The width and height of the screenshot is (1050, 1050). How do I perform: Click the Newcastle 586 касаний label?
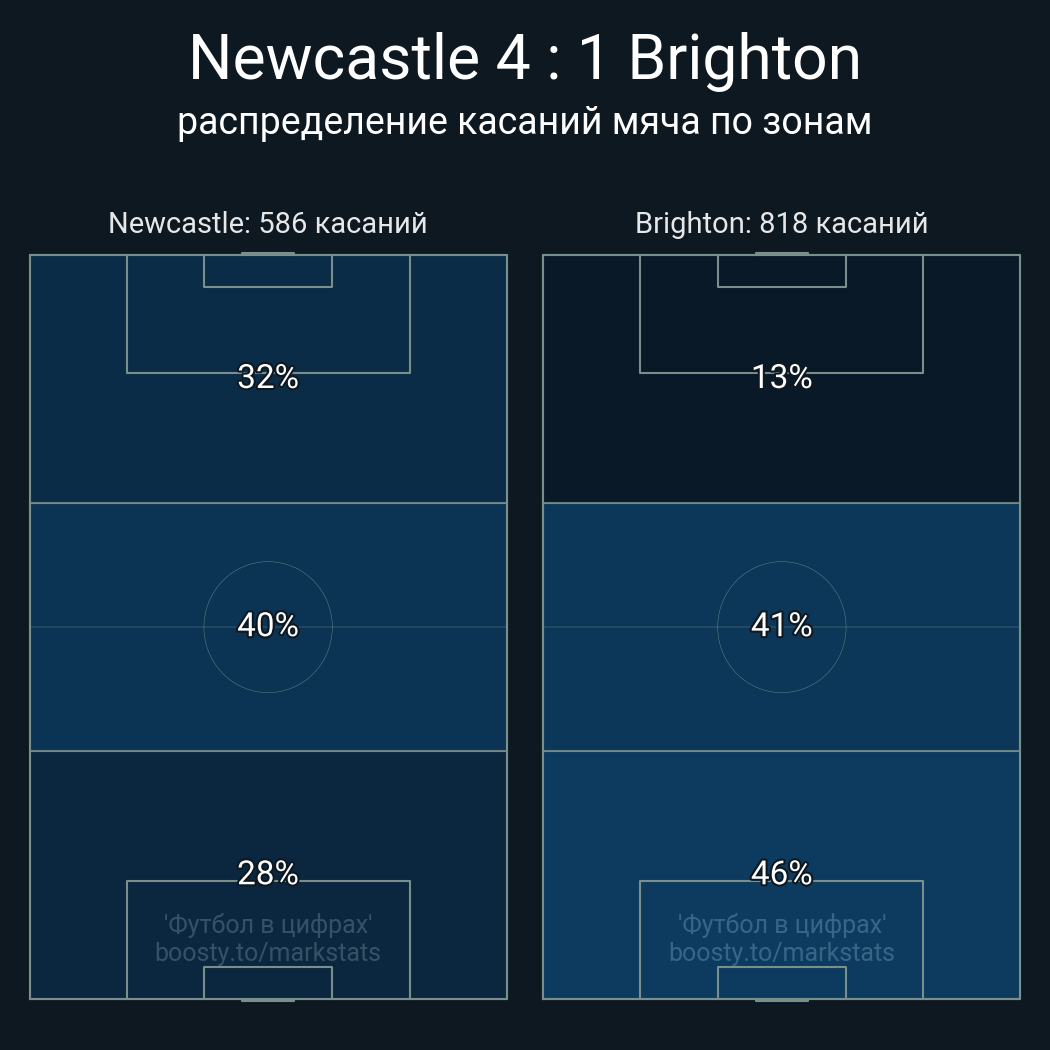point(268,222)
